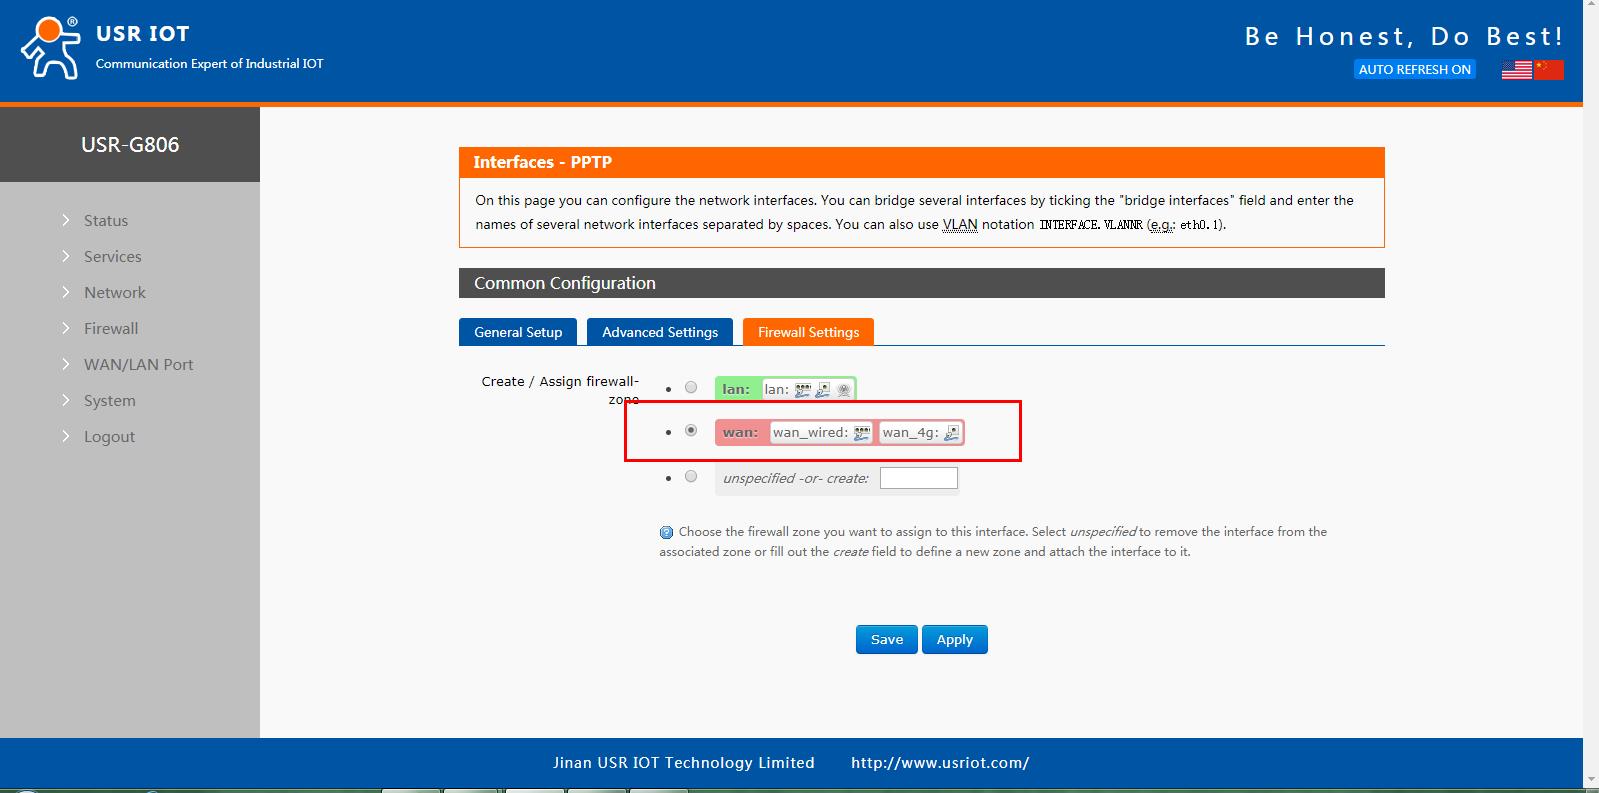Click Jinan USR IOT Technology Limited text
This screenshot has width=1599, height=793.
pos(684,762)
